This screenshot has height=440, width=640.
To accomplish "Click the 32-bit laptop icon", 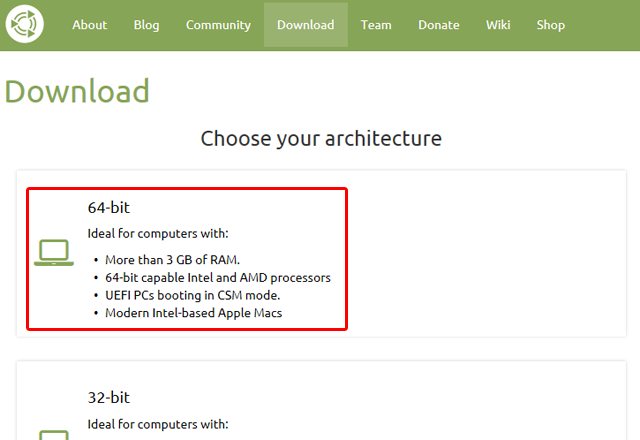I will [54, 435].
